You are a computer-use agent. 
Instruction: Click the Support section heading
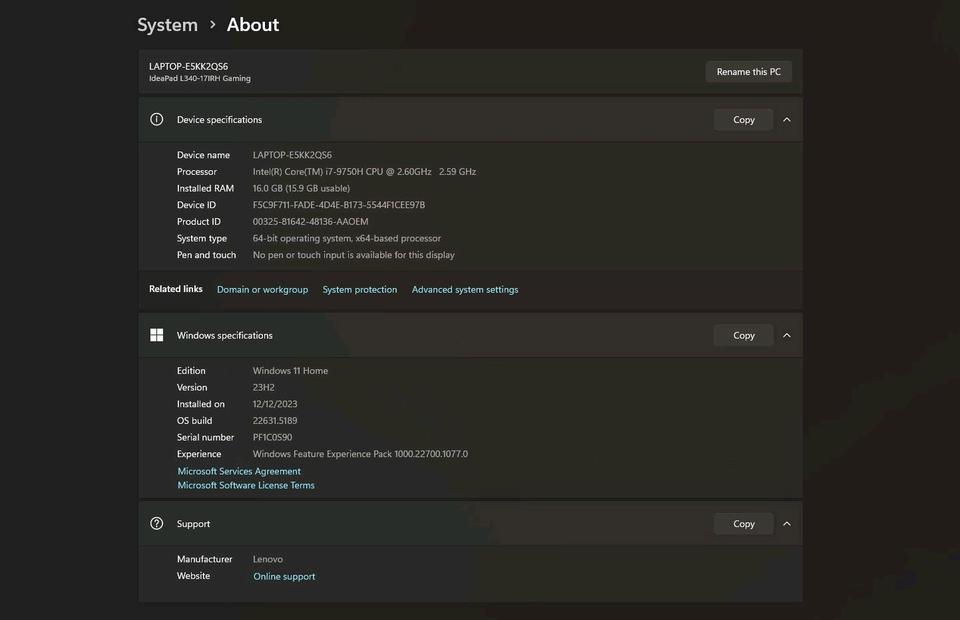pos(193,524)
